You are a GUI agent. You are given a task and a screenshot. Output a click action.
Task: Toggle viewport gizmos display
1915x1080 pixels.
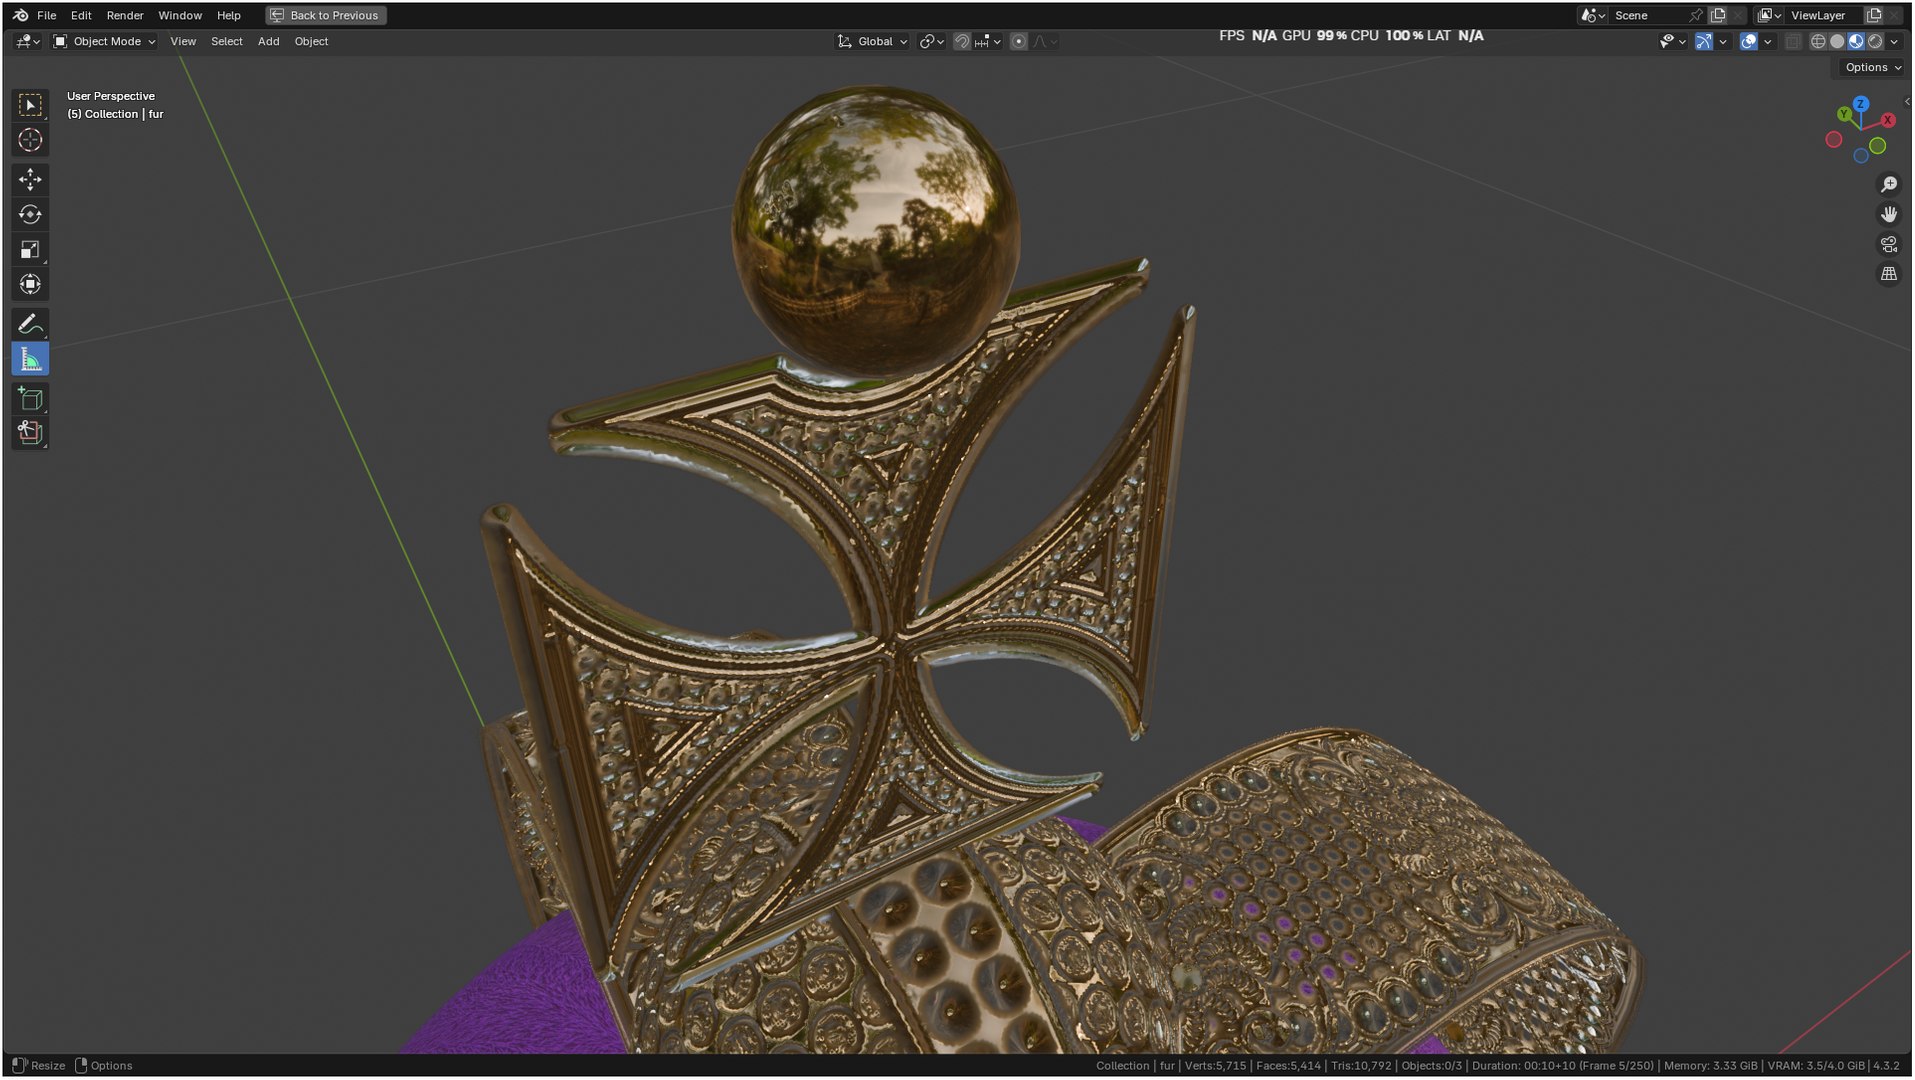pos(1703,41)
